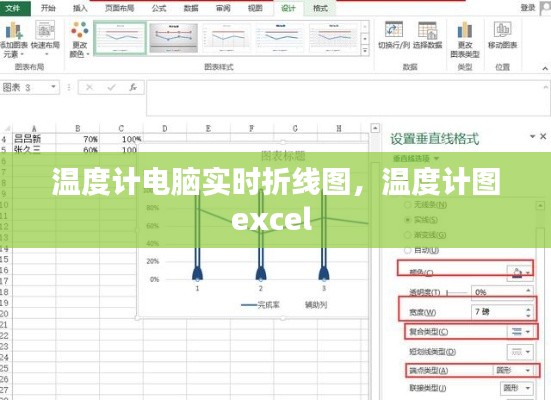Select the 自动(U) radio option
551x400 pixels.
click(x=408, y=250)
